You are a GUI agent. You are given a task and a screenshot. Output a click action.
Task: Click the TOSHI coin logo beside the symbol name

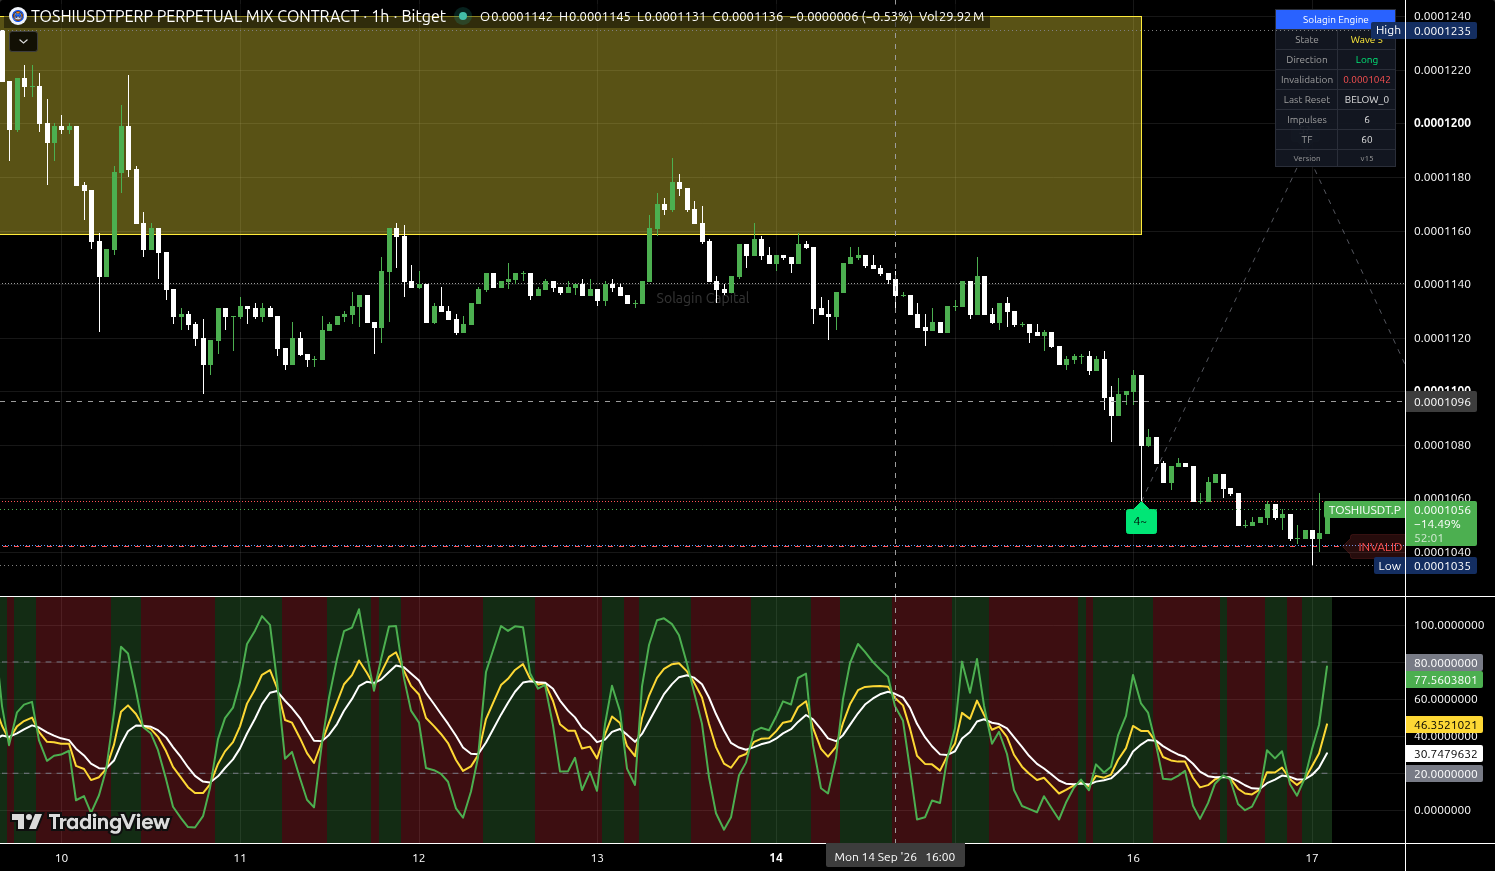point(17,16)
